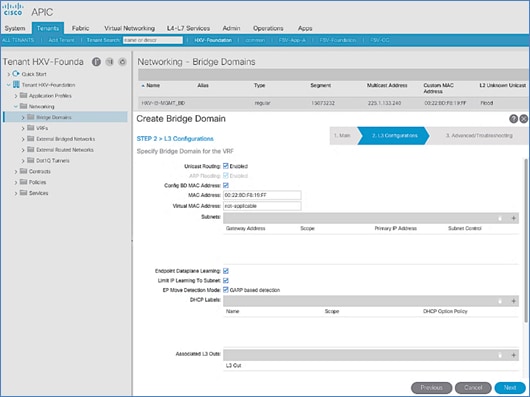The image size is (530, 397).
Task: Add a subnet with the plus icon
Action: click(513, 218)
